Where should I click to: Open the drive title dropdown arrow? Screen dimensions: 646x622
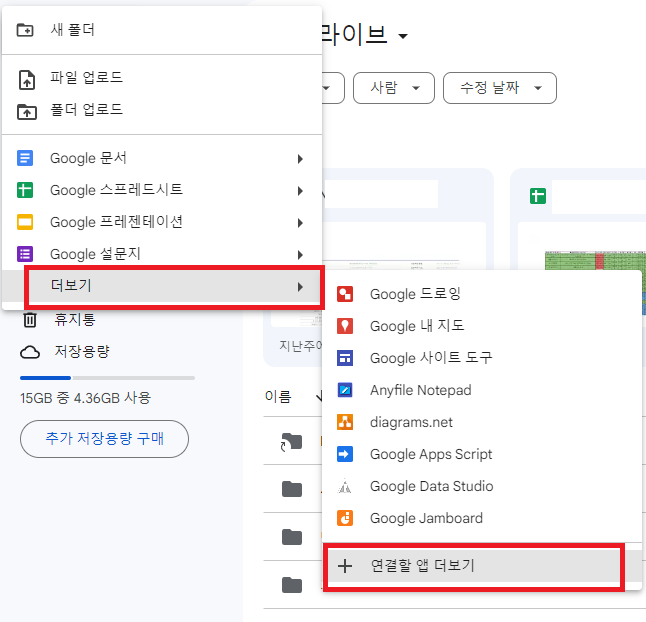[403, 36]
